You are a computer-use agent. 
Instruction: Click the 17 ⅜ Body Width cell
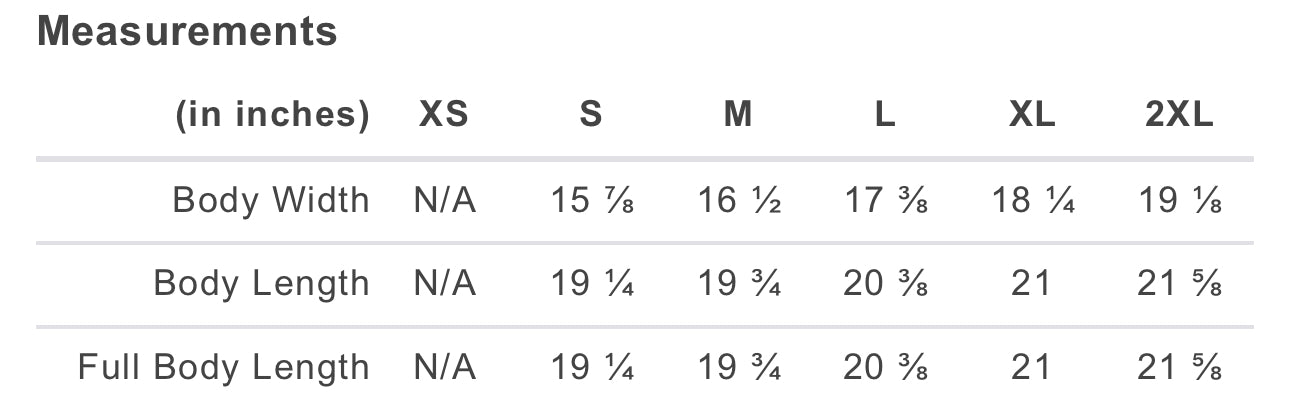(885, 201)
